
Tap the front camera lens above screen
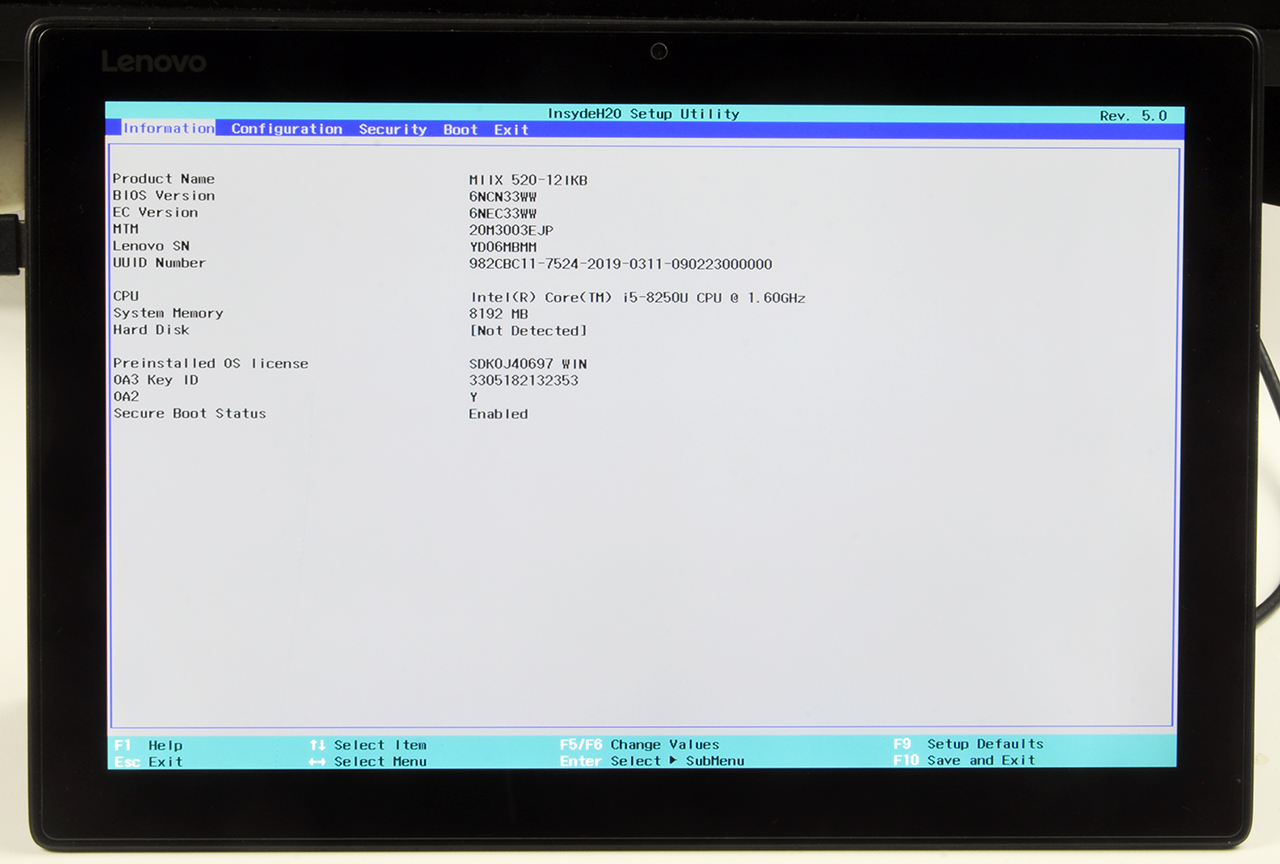(659, 51)
